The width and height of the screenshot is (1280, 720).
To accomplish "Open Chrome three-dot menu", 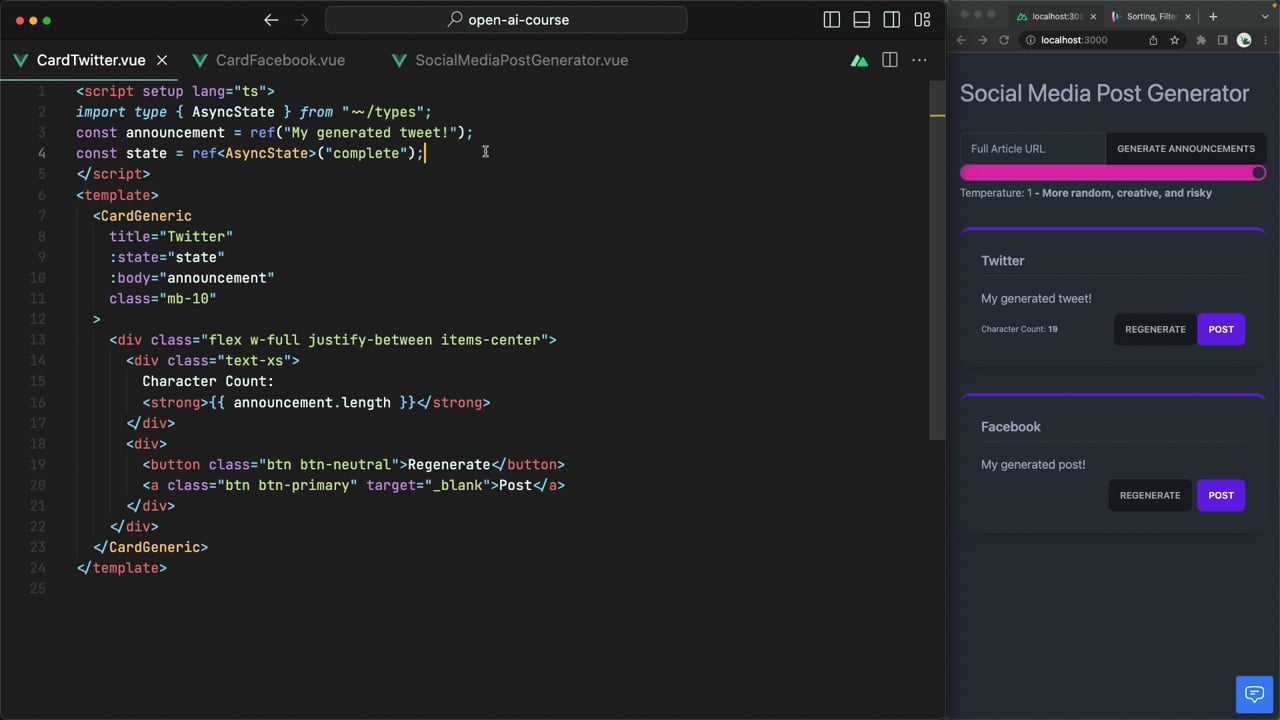I will [1266, 40].
